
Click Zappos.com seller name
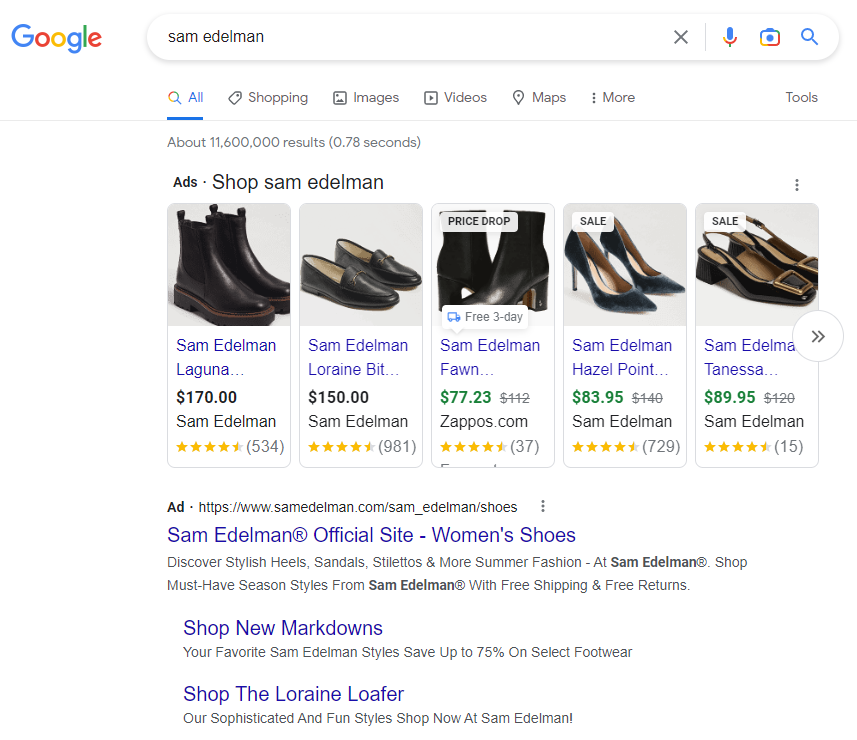point(484,421)
